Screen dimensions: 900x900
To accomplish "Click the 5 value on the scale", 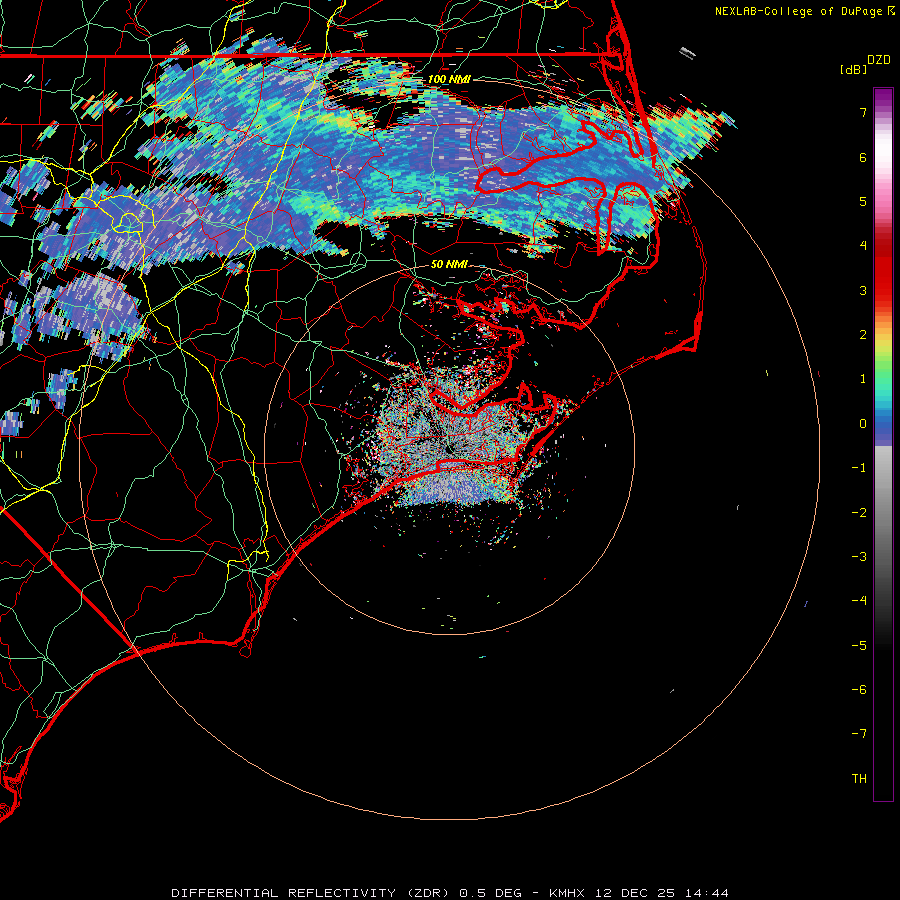I will [863, 202].
